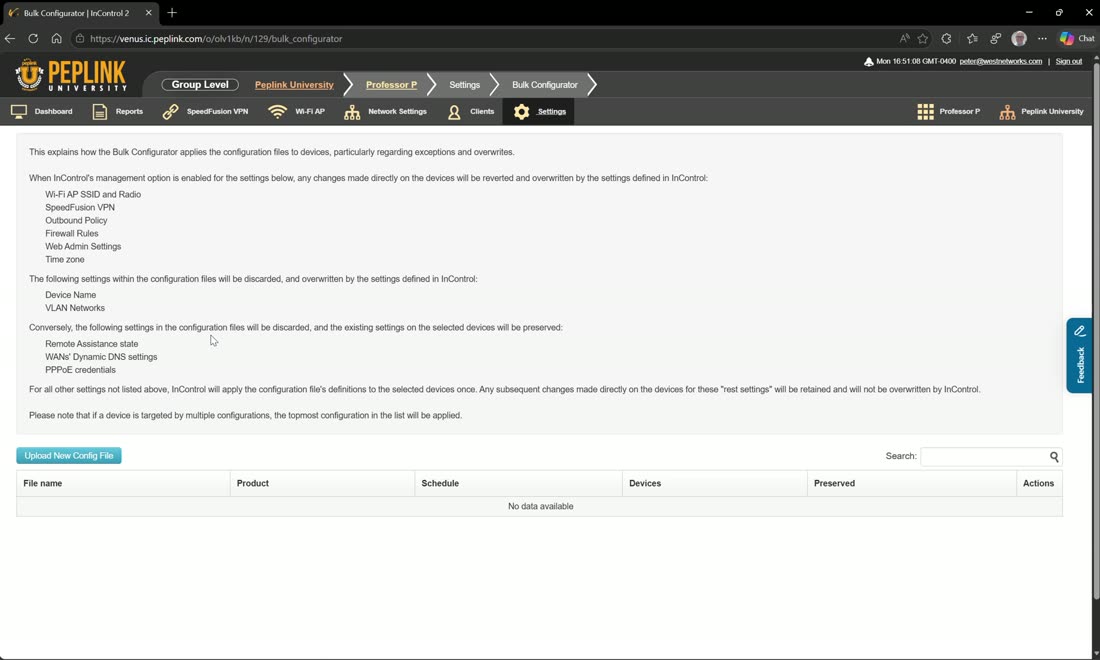Click the page vertical scrollbar

point(1096,330)
